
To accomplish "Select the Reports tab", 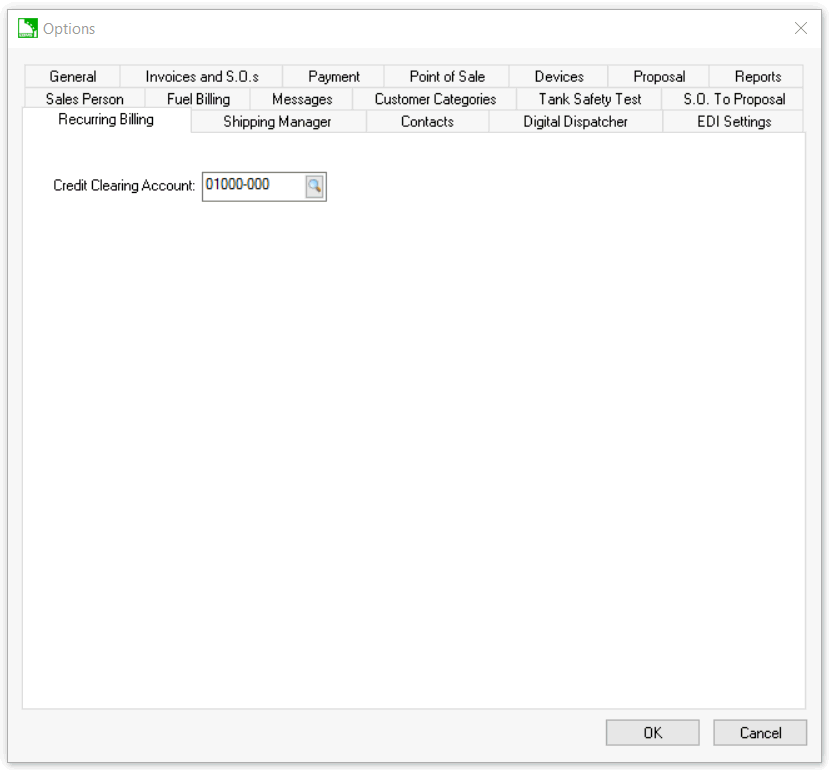I will (758, 77).
